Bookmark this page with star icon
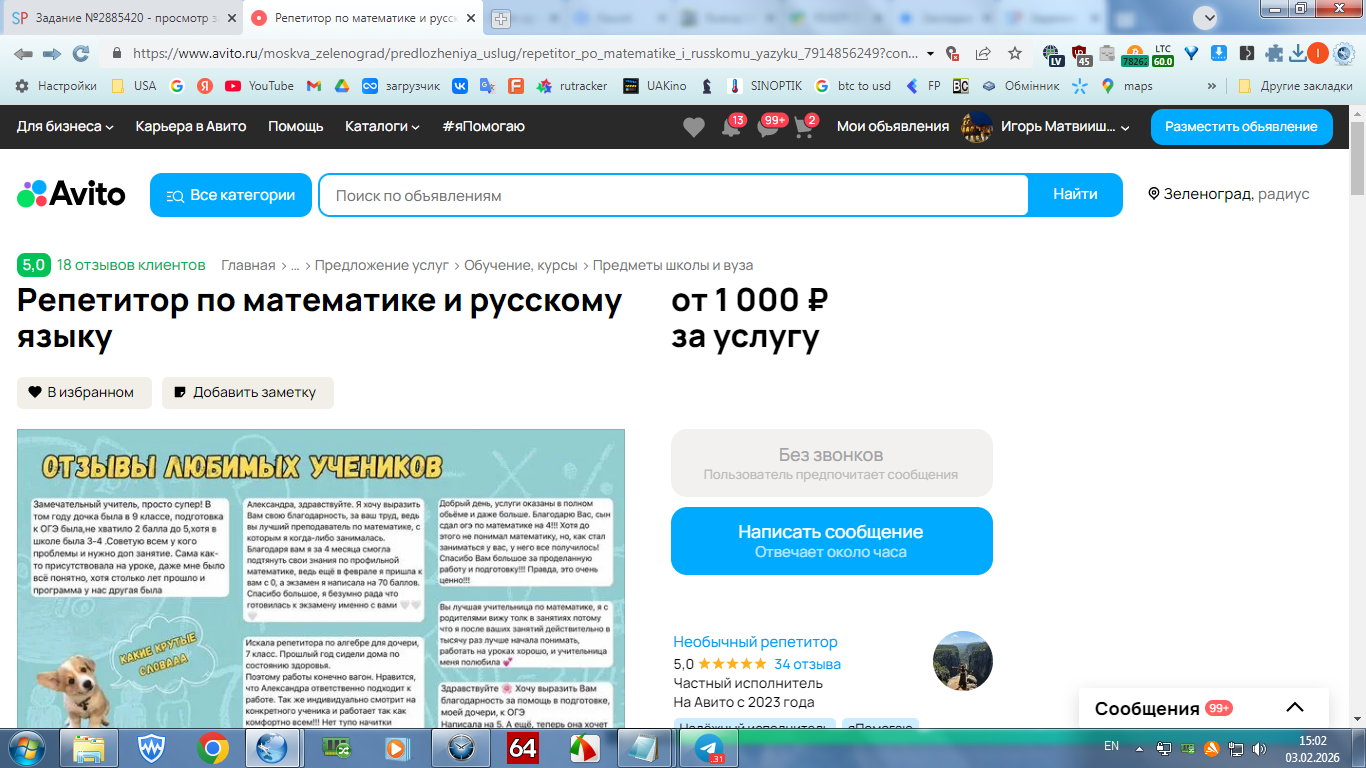This screenshot has height=768, width=1366. click(x=1015, y=53)
